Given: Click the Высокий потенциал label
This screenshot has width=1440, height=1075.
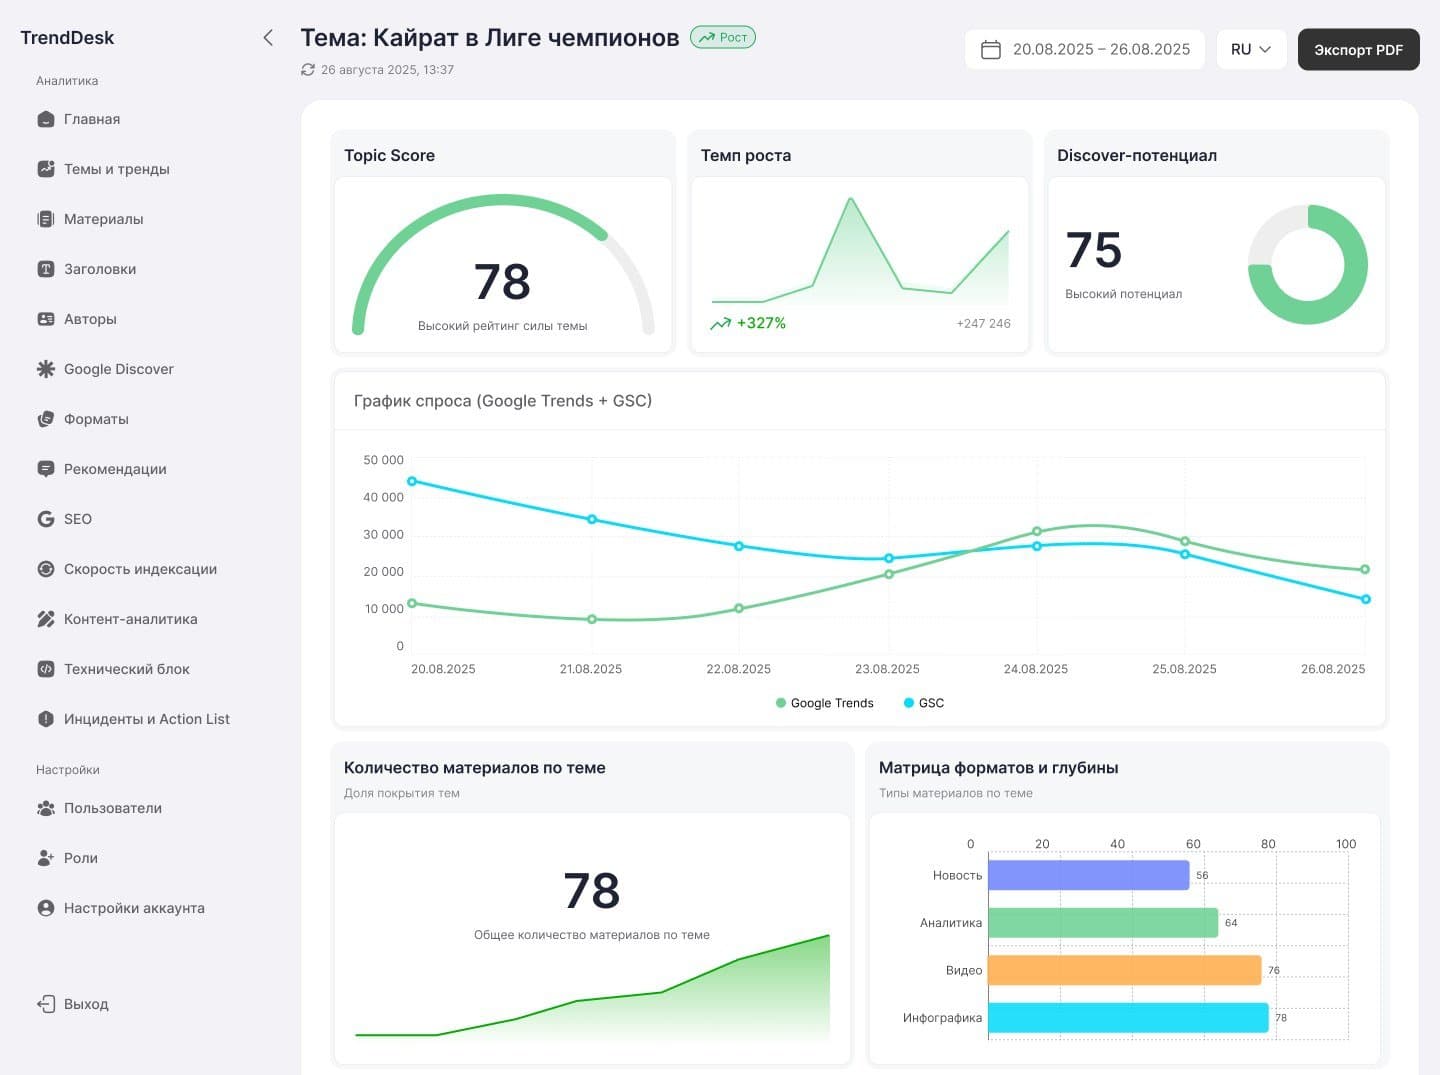Looking at the screenshot, I should pyautogui.click(x=1124, y=294).
